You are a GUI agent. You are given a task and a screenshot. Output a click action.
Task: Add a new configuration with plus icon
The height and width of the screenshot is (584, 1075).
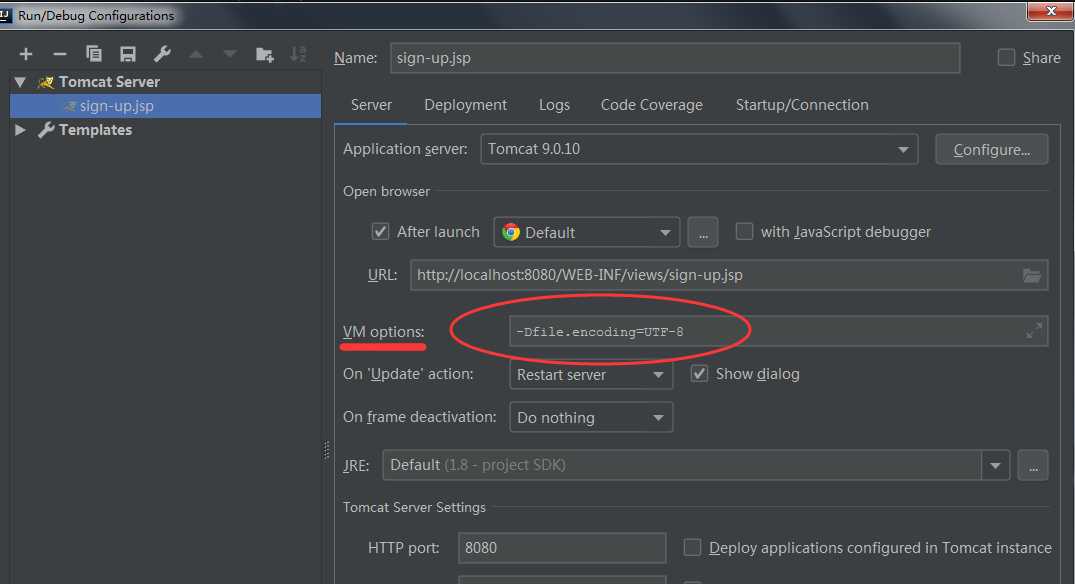(x=26, y=54)
